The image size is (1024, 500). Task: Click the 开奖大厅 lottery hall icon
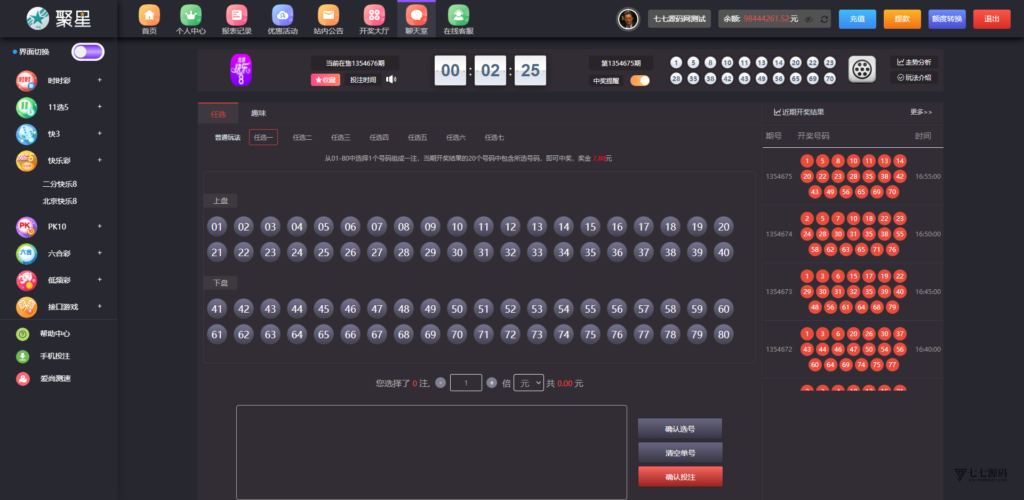pyautogui.click(x=373, y=16)
